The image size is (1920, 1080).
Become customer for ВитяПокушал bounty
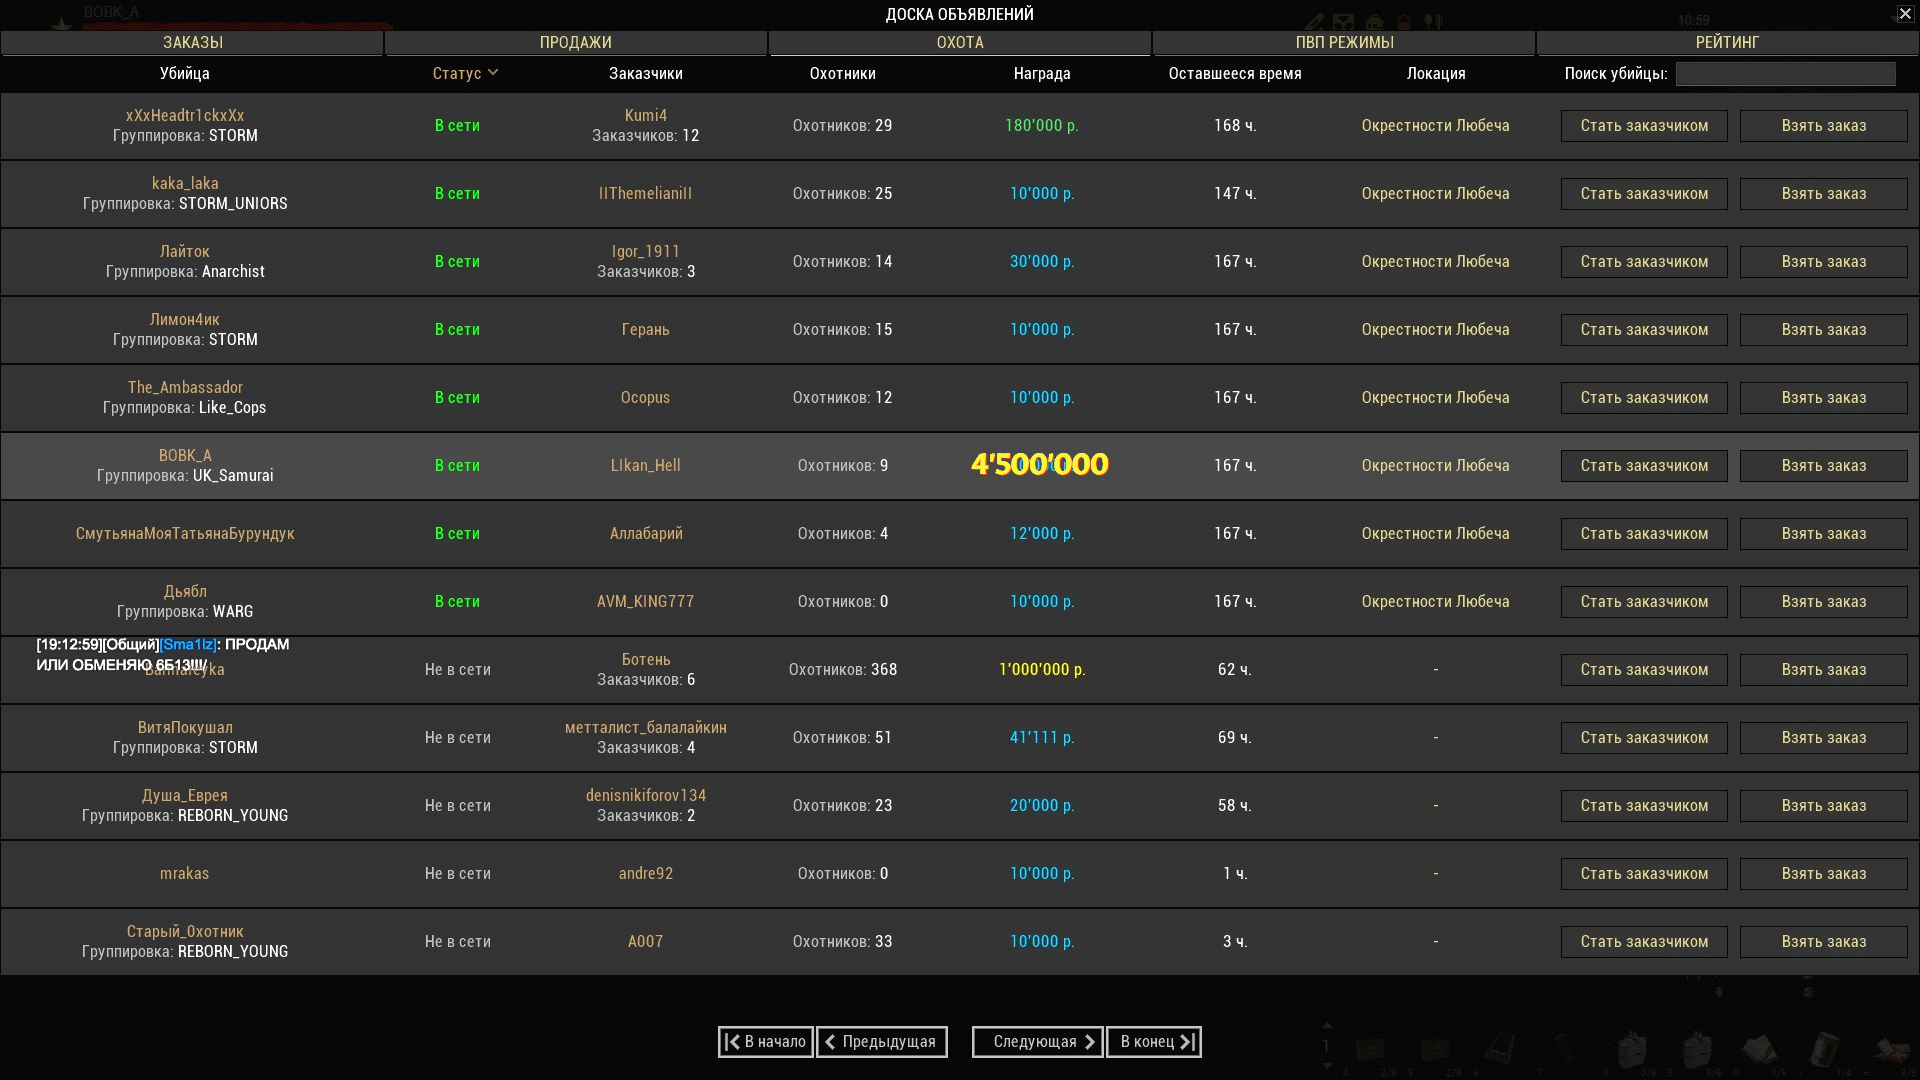(x=1643, y=738)
